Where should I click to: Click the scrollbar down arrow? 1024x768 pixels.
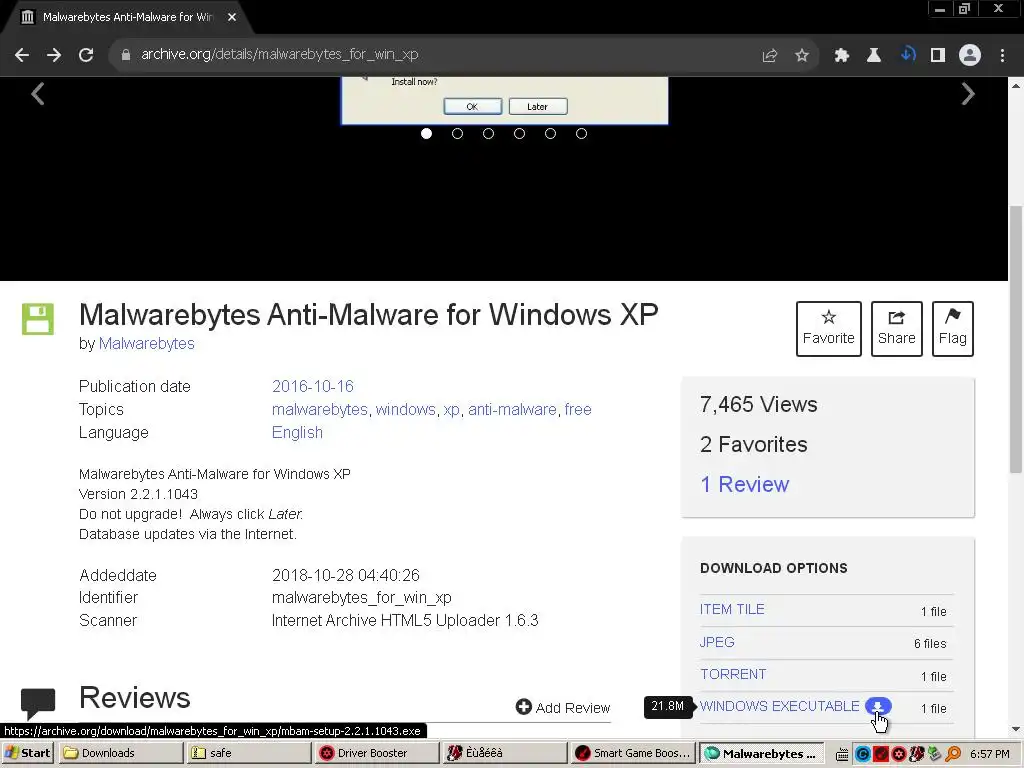(1016, 729)
